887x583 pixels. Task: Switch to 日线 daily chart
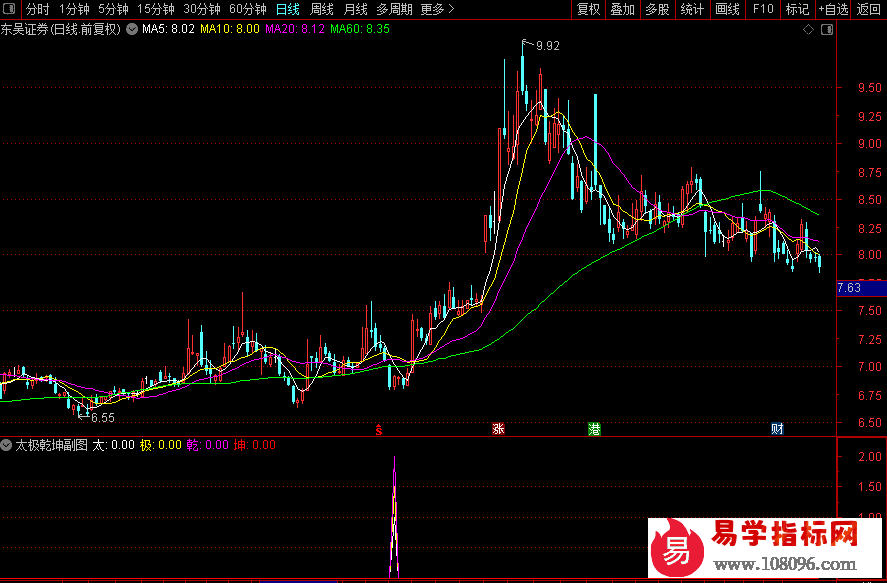click(x=288, y=9)
